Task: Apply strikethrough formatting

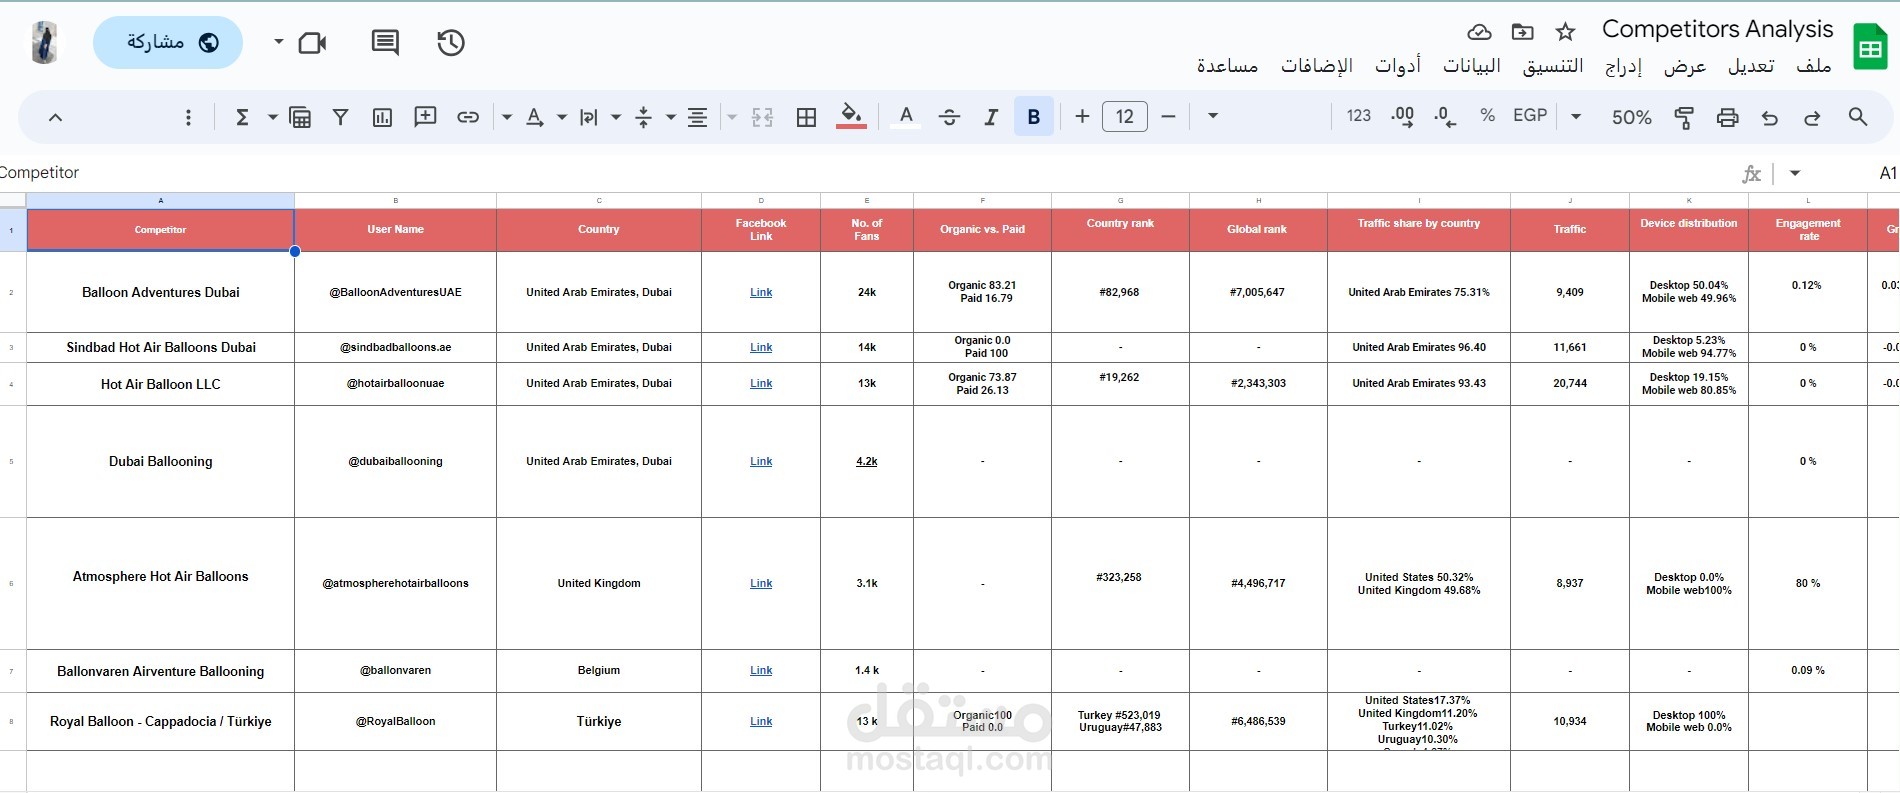Action: click(949, 117)
